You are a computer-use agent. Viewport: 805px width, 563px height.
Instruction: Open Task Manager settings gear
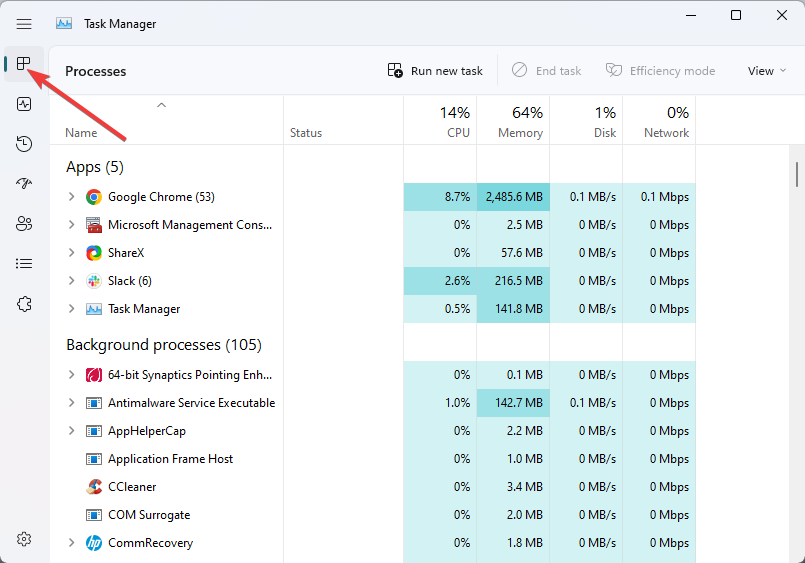tap(24, 539)
